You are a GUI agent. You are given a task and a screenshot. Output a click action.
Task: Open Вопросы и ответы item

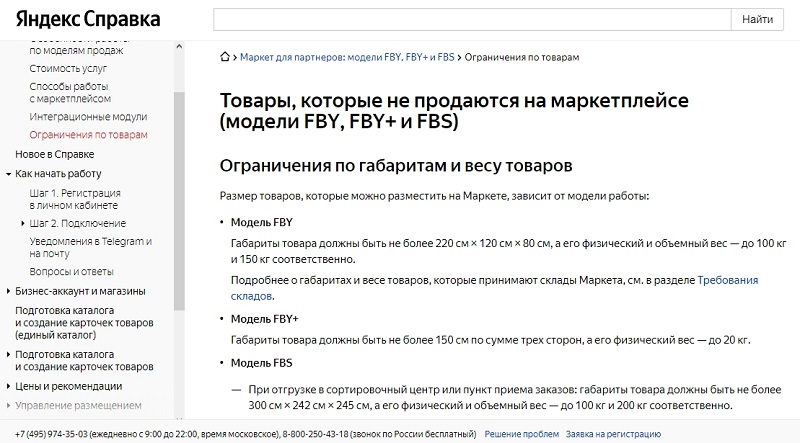point(71,272)
